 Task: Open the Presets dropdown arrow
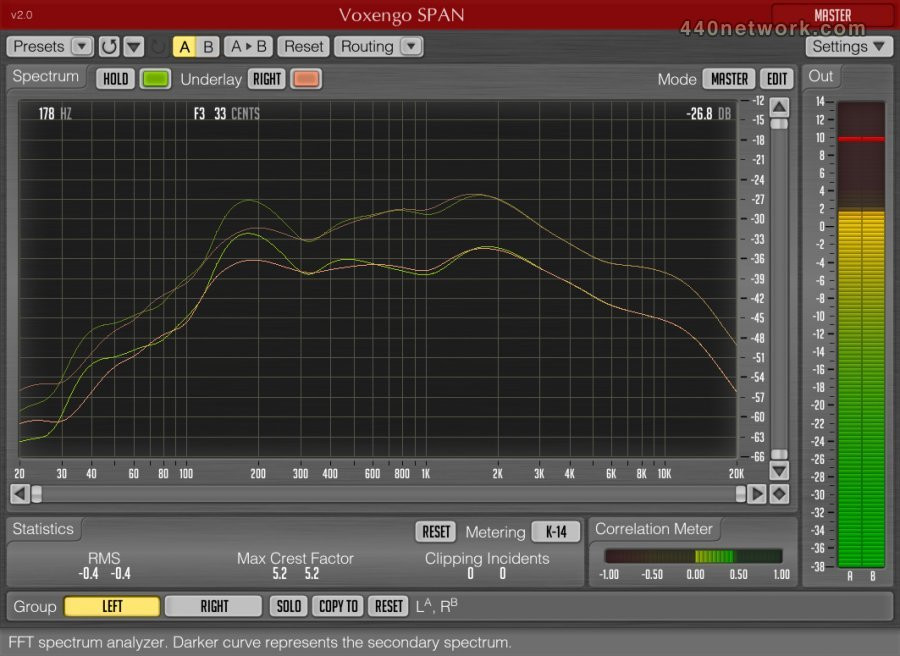[x=82, y=46]
